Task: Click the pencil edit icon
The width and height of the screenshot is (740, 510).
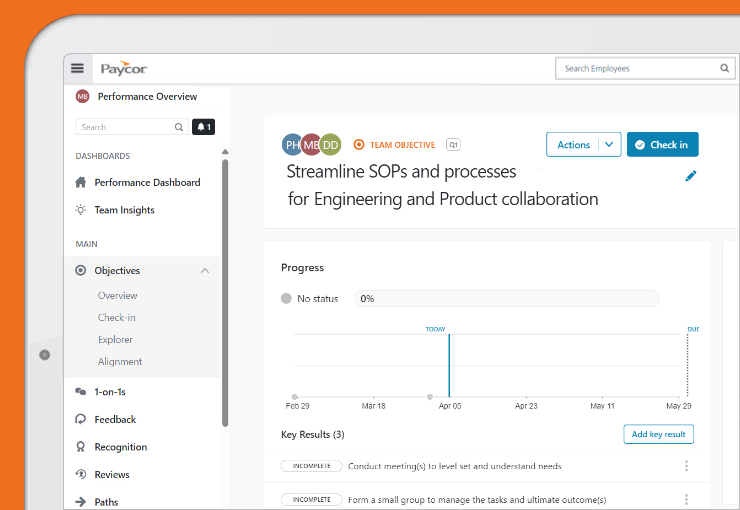Action: point(690,176)
